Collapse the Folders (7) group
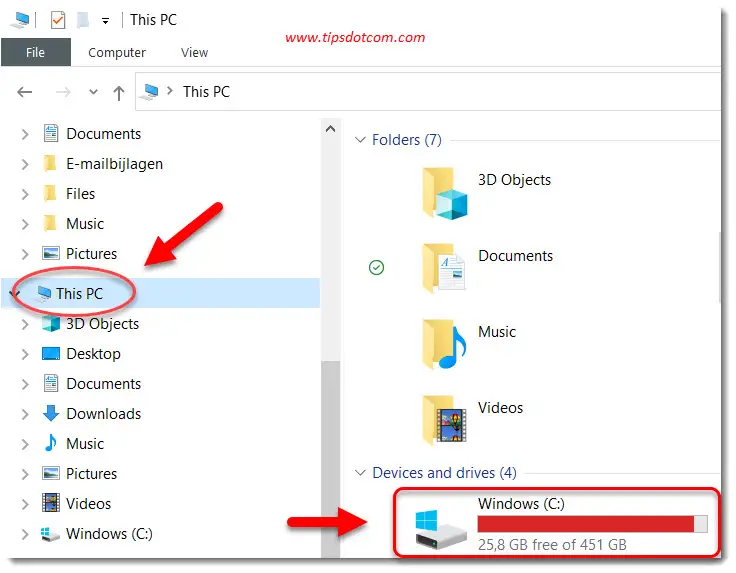The height and width of the screenshot is (573, 736). coord(360,140)
